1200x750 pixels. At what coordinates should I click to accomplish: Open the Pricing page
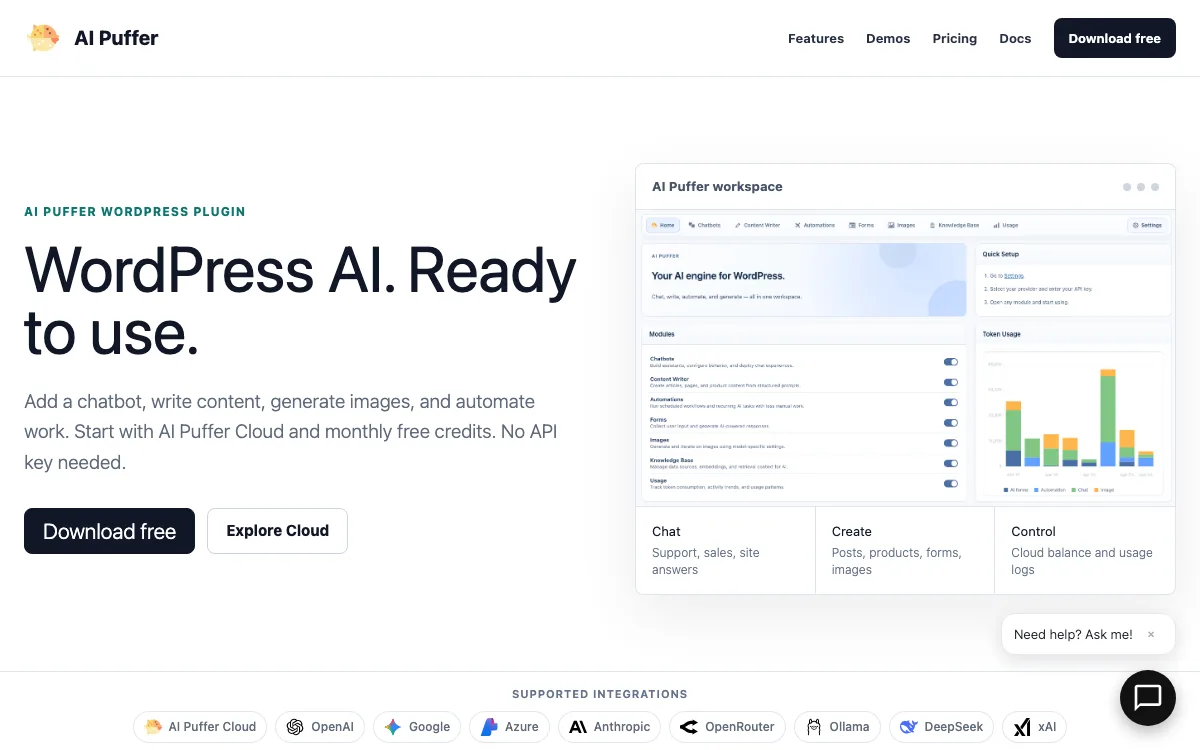click(x=955, y=38)
